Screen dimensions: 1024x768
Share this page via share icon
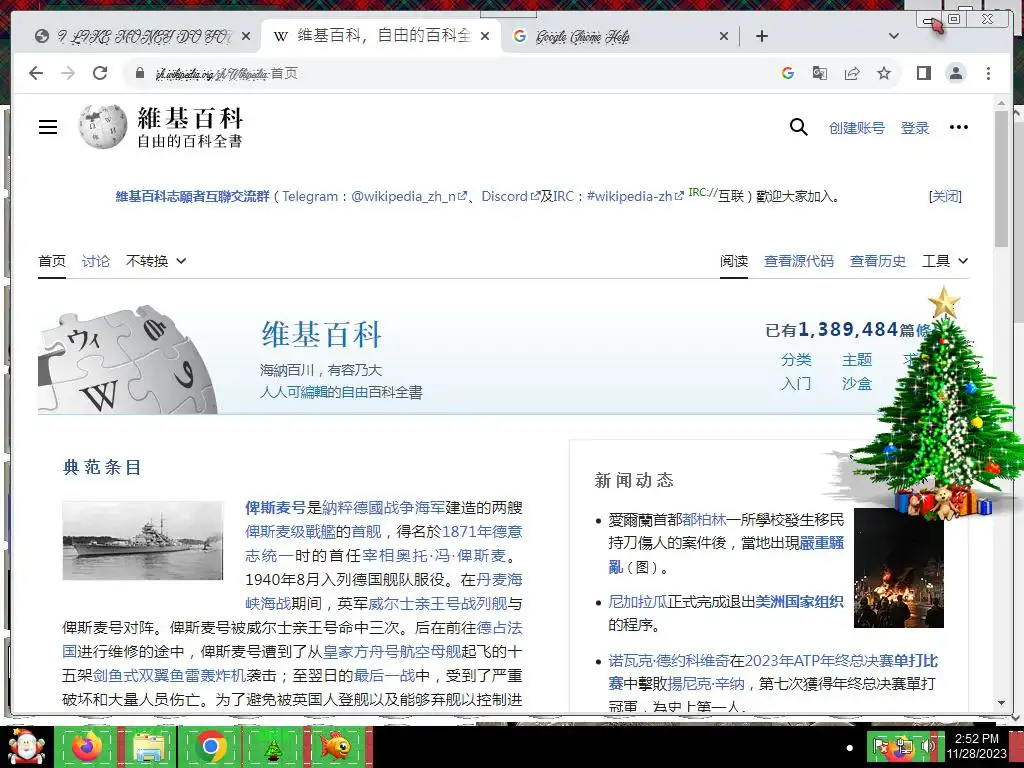[x=852, y=73]
